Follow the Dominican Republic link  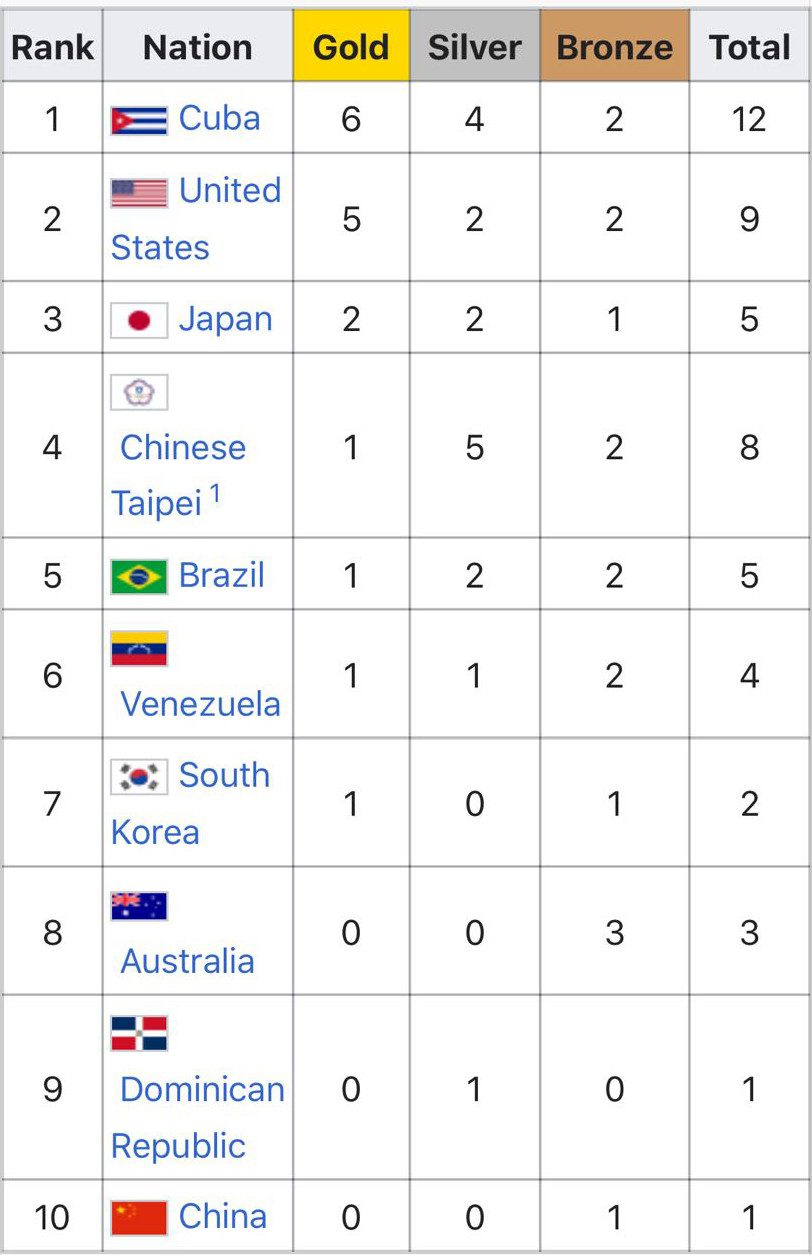pos(198,1117)
